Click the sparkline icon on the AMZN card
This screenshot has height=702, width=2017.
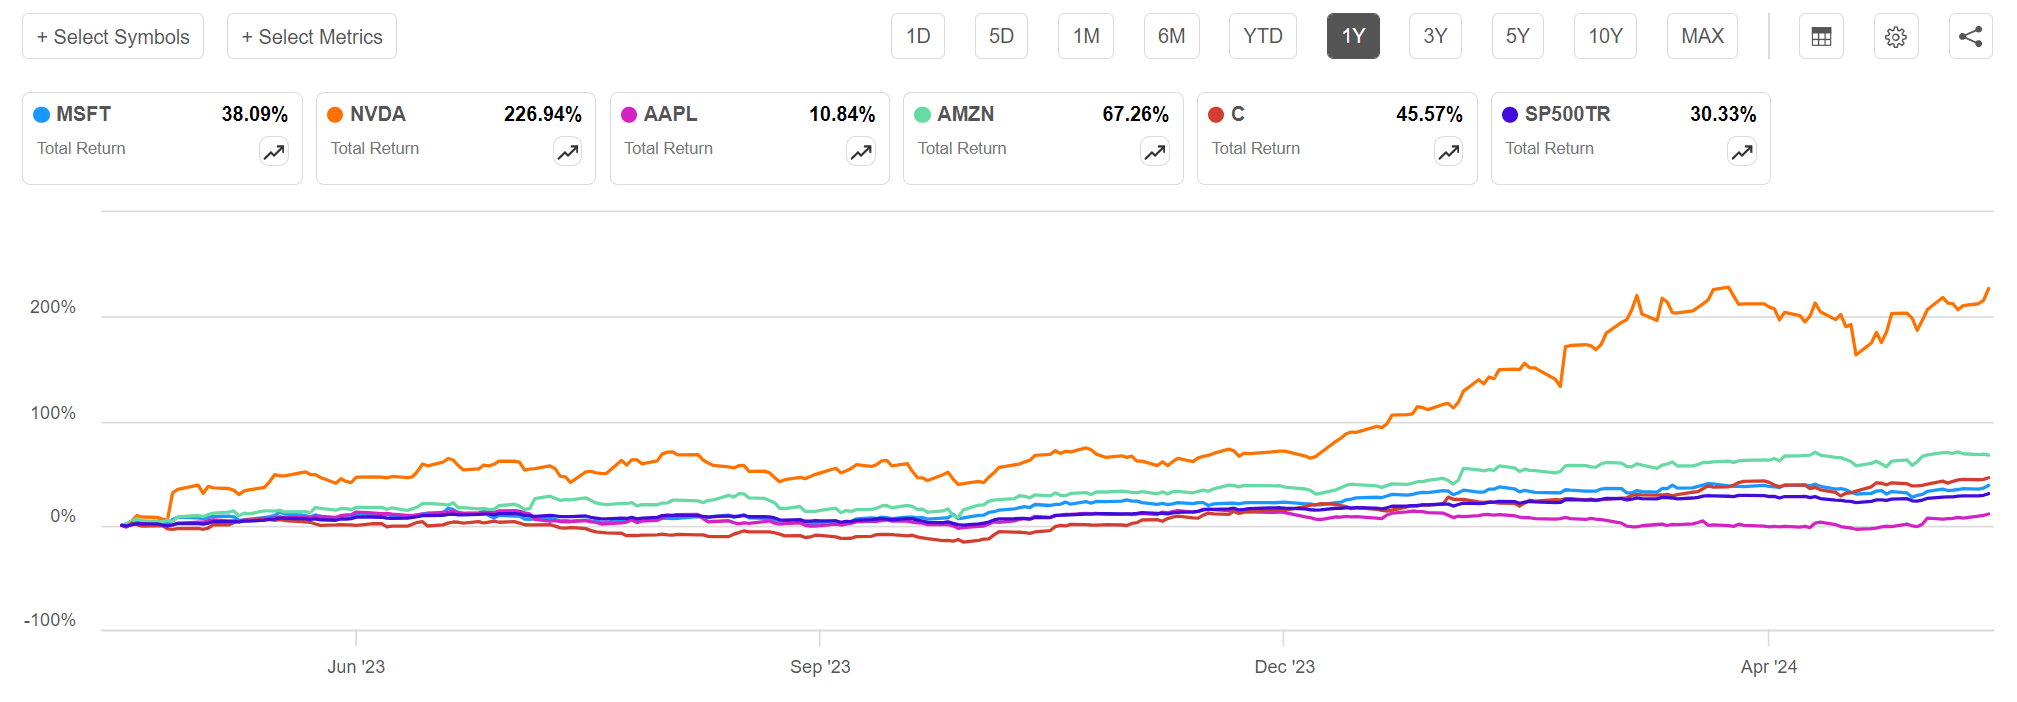[1153, 152]
